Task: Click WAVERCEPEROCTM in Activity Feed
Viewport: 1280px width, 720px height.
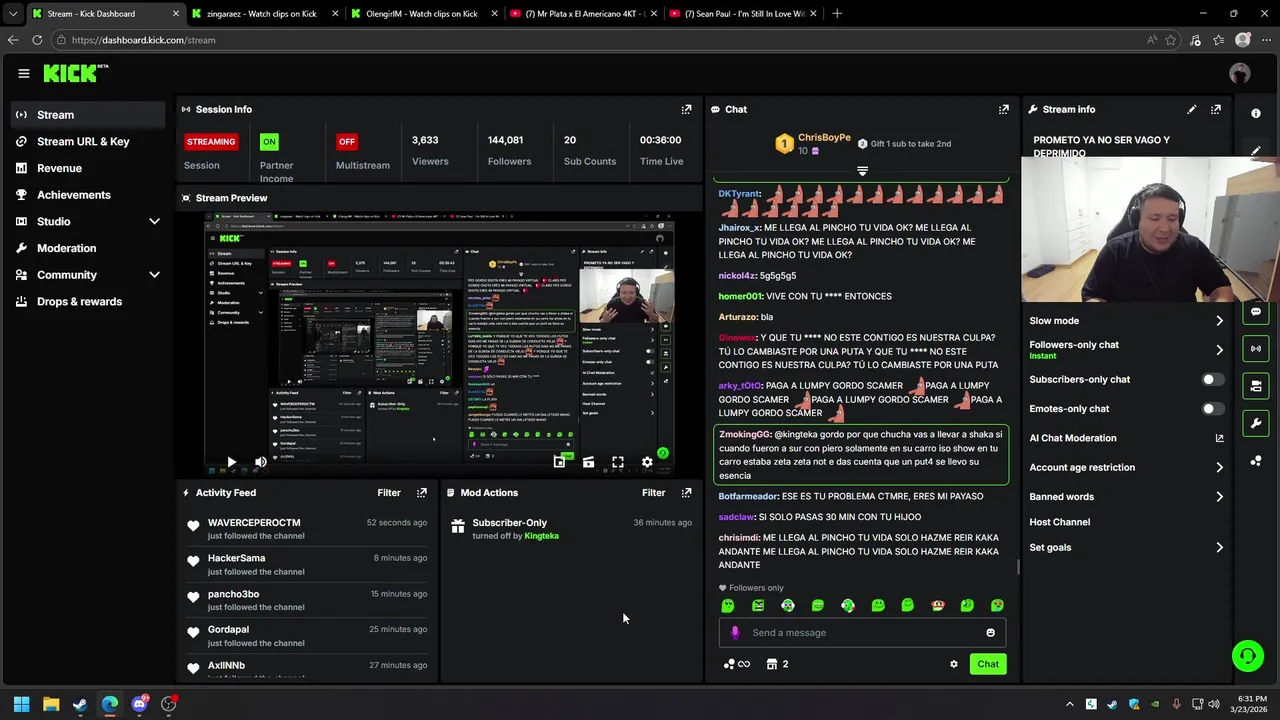Action: click(x=254, y=522)
